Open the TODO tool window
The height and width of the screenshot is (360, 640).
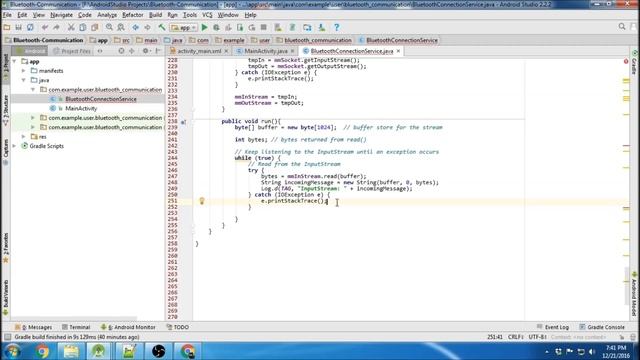[178, 327]
